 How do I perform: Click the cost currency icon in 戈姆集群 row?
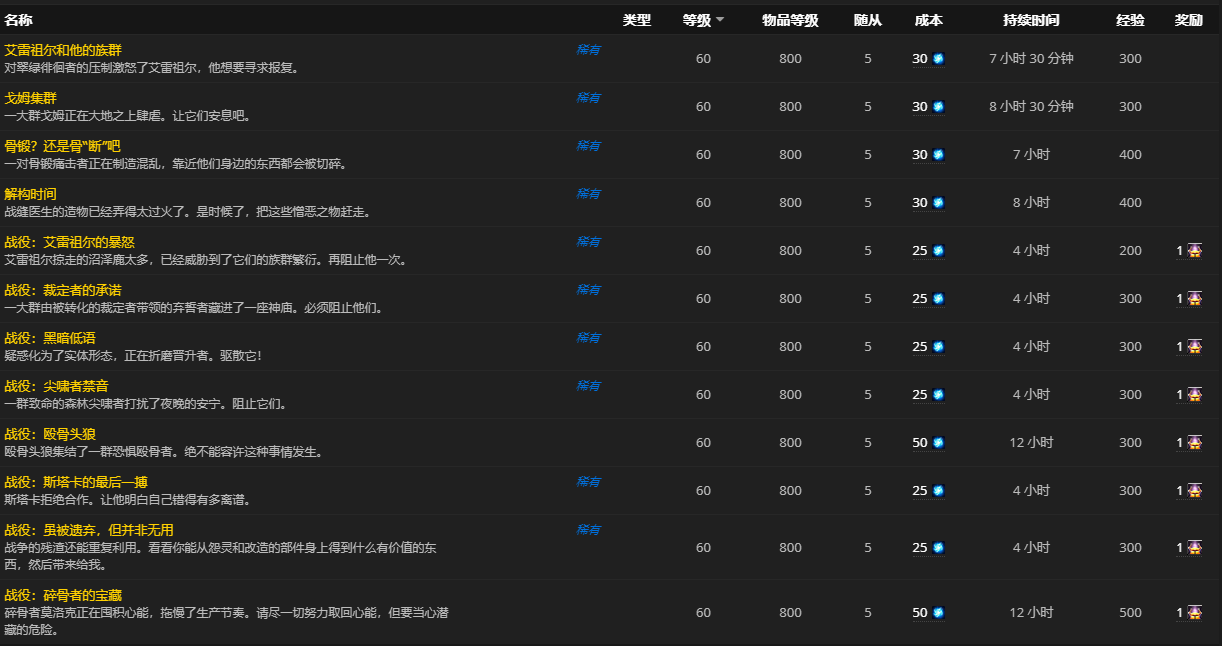938,107
